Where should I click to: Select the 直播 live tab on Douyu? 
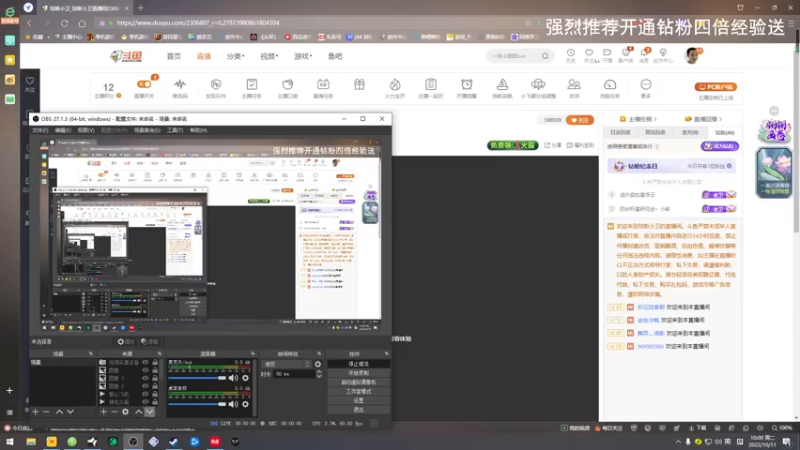click(204, 56)
